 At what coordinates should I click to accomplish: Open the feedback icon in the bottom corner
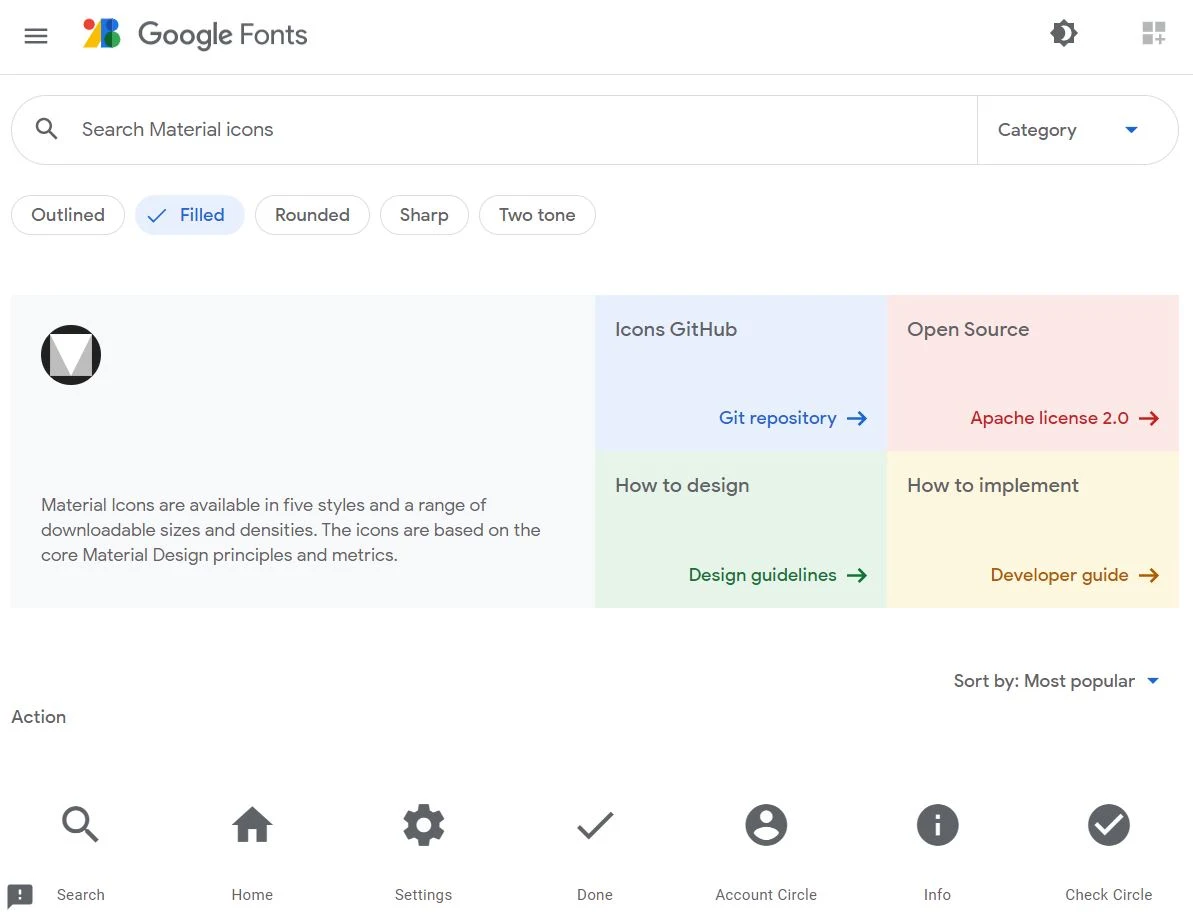tap(20, 895)
